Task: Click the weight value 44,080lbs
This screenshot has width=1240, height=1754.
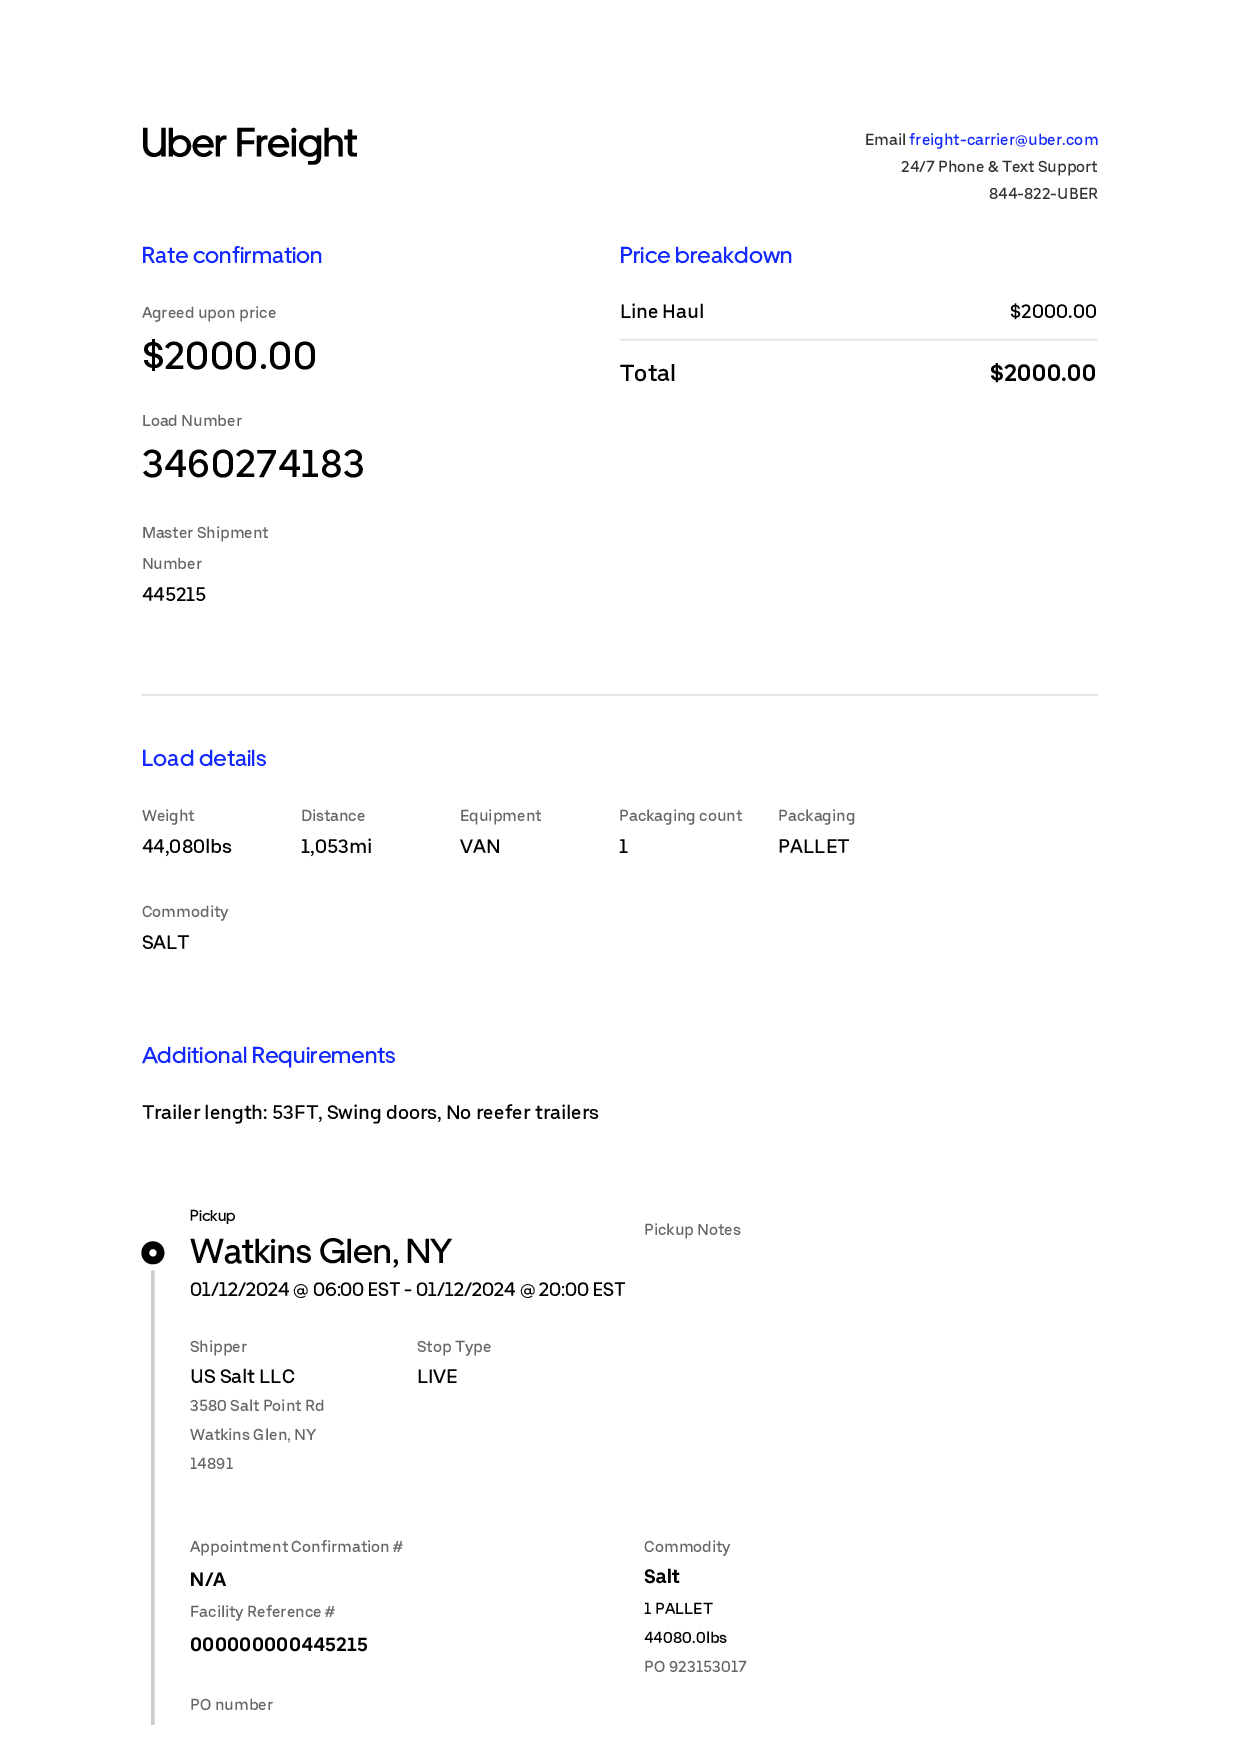Action: [187, 846]
